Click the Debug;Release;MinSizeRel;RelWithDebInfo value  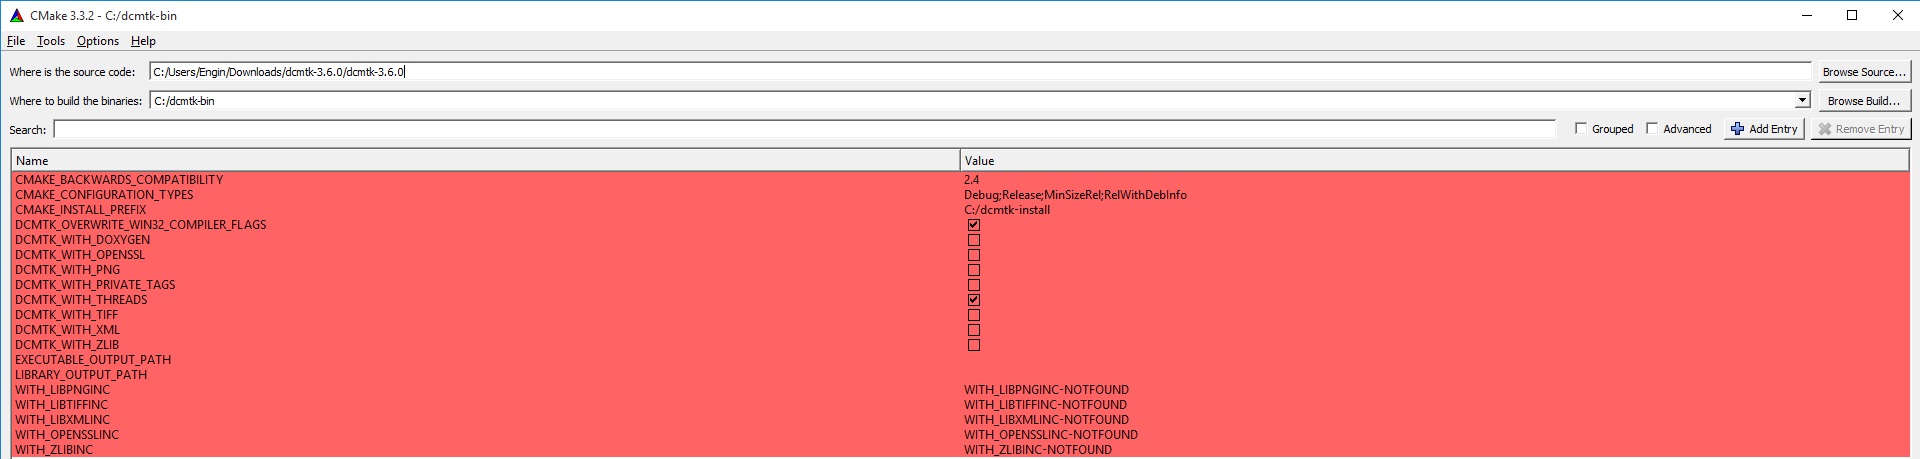click(x=1075, y=195)
